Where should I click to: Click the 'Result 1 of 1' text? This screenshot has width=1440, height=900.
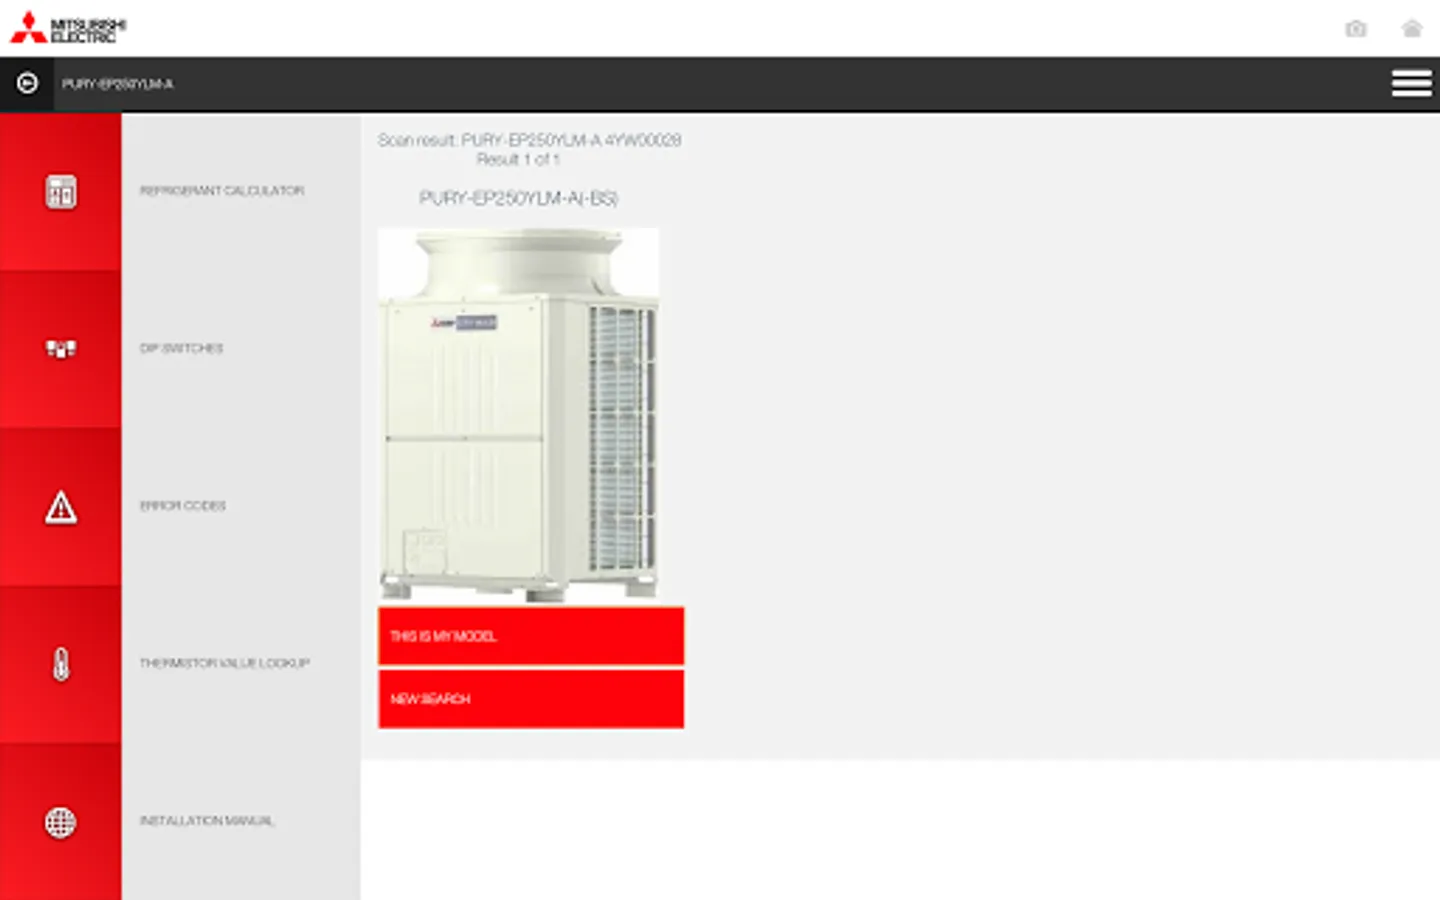click(x=518, y=159)
